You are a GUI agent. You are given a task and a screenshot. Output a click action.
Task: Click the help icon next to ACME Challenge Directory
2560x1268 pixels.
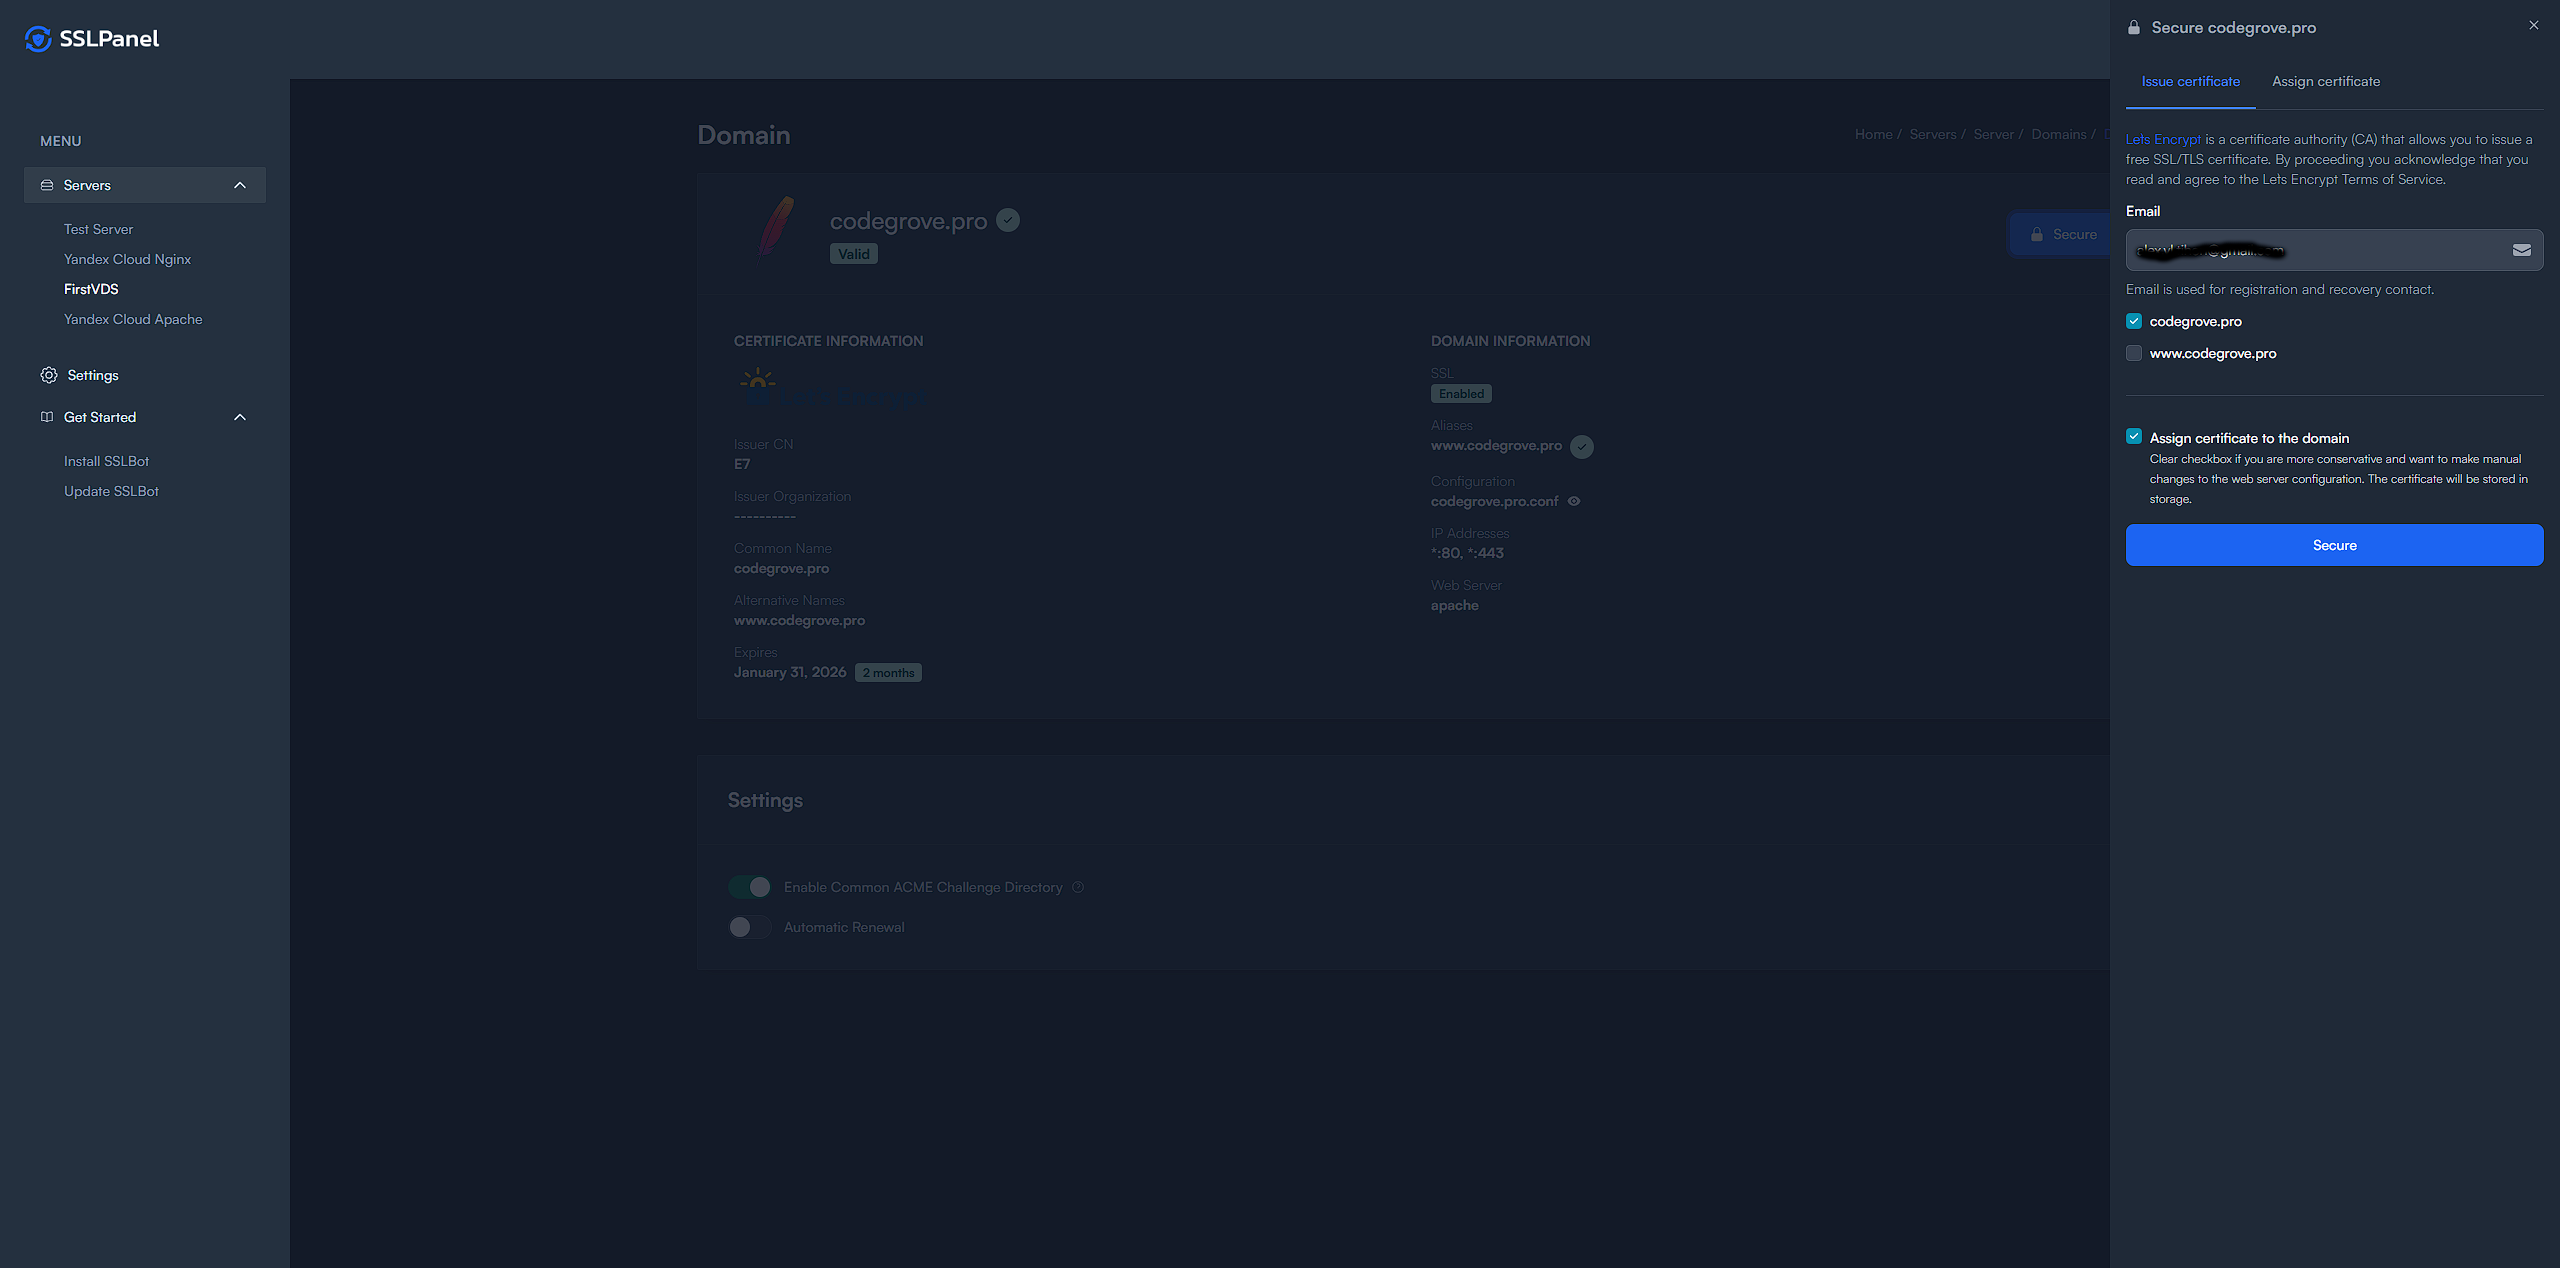click(x=1077, y=887)
